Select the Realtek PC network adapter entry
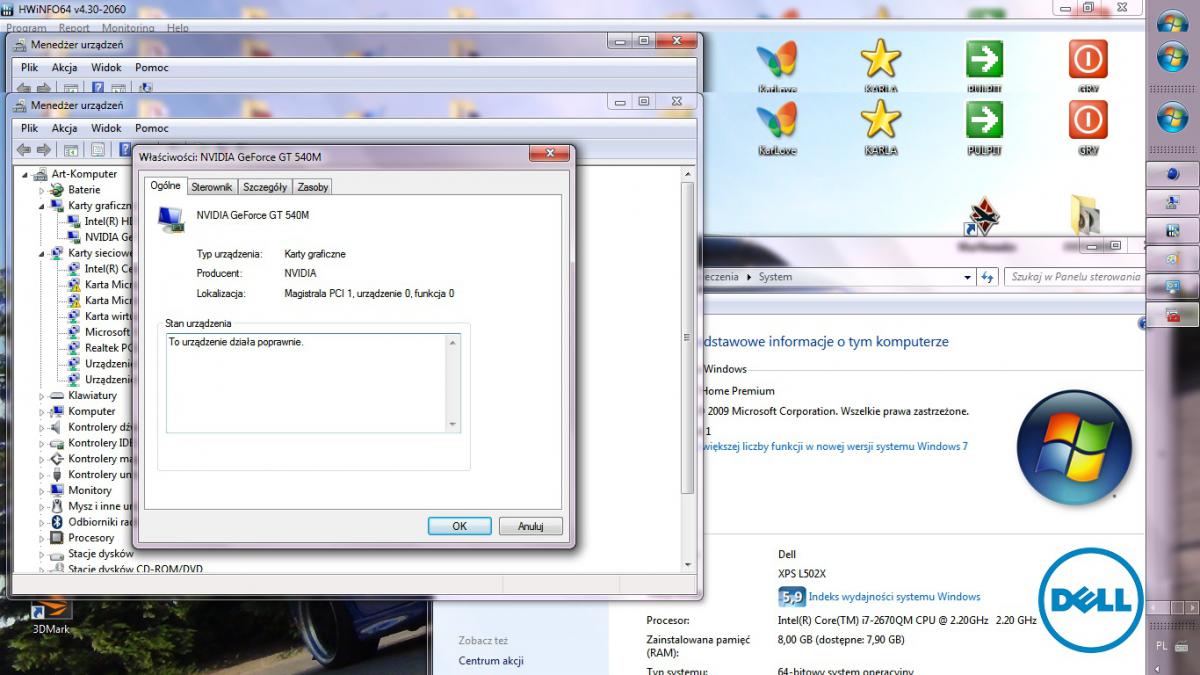Image resolution: width=1200 pixels, height=675 pixels. [109, 348]
